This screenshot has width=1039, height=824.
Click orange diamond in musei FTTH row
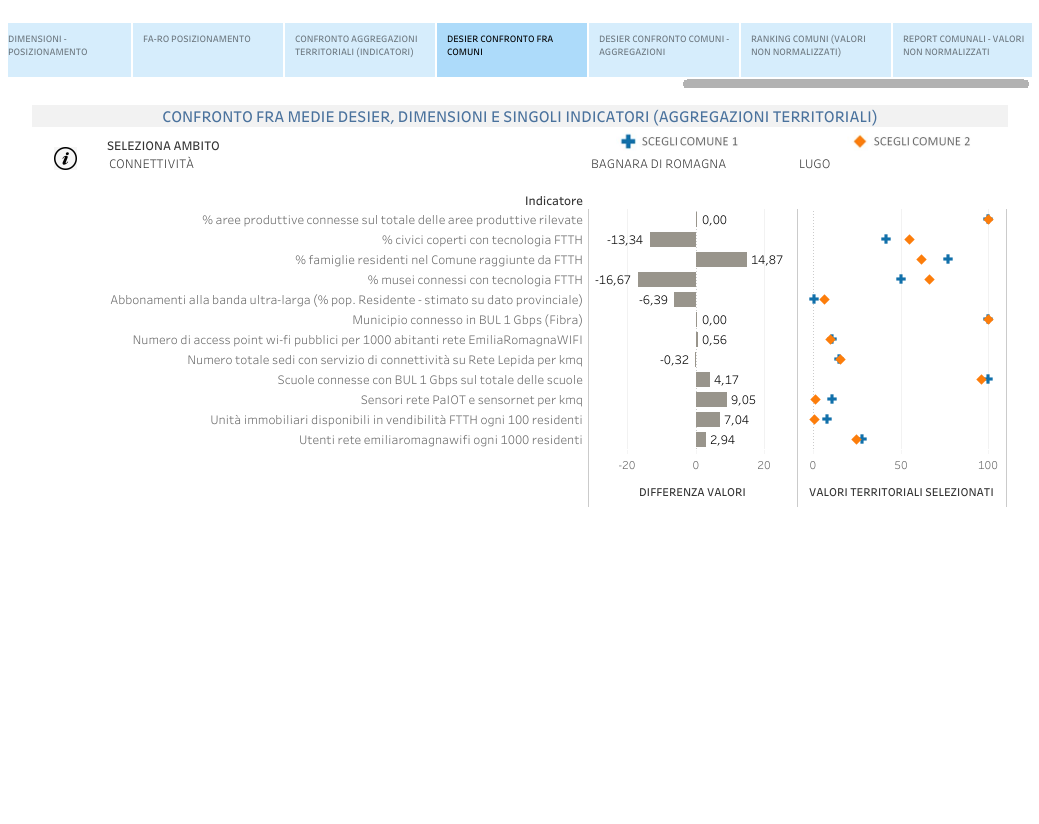[x=929, y=280]
